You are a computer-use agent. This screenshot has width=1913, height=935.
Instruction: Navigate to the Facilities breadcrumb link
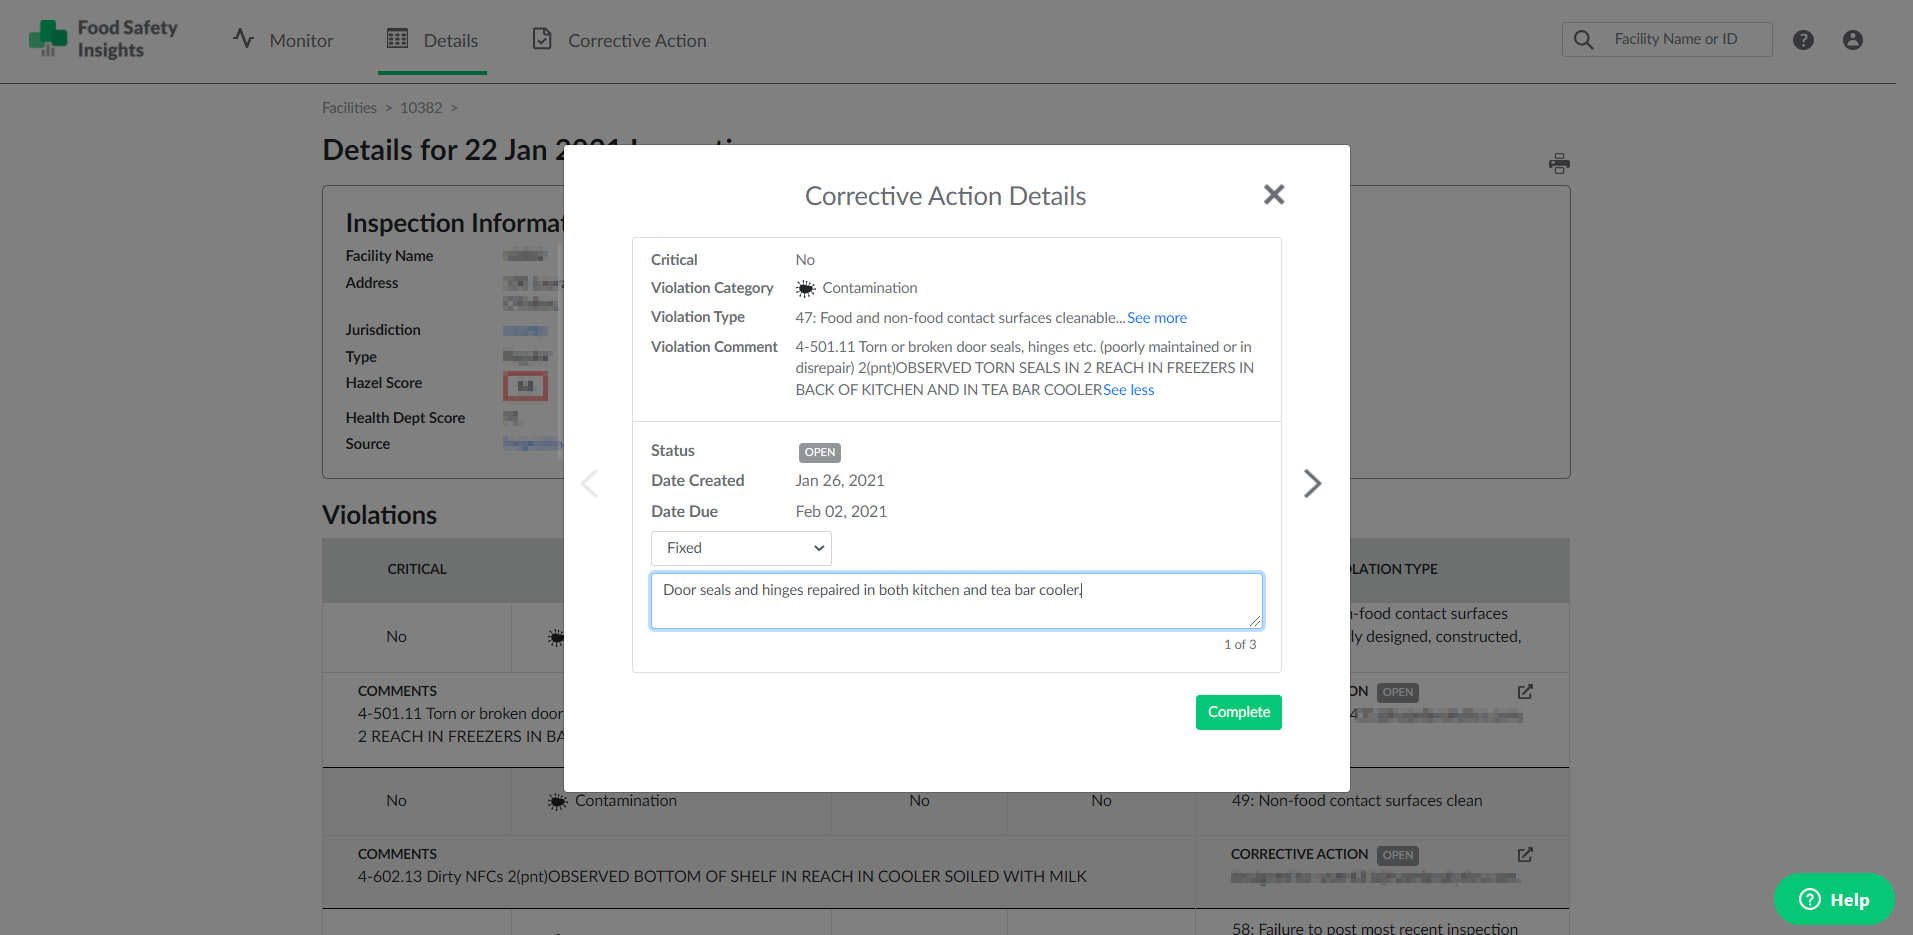349,107
